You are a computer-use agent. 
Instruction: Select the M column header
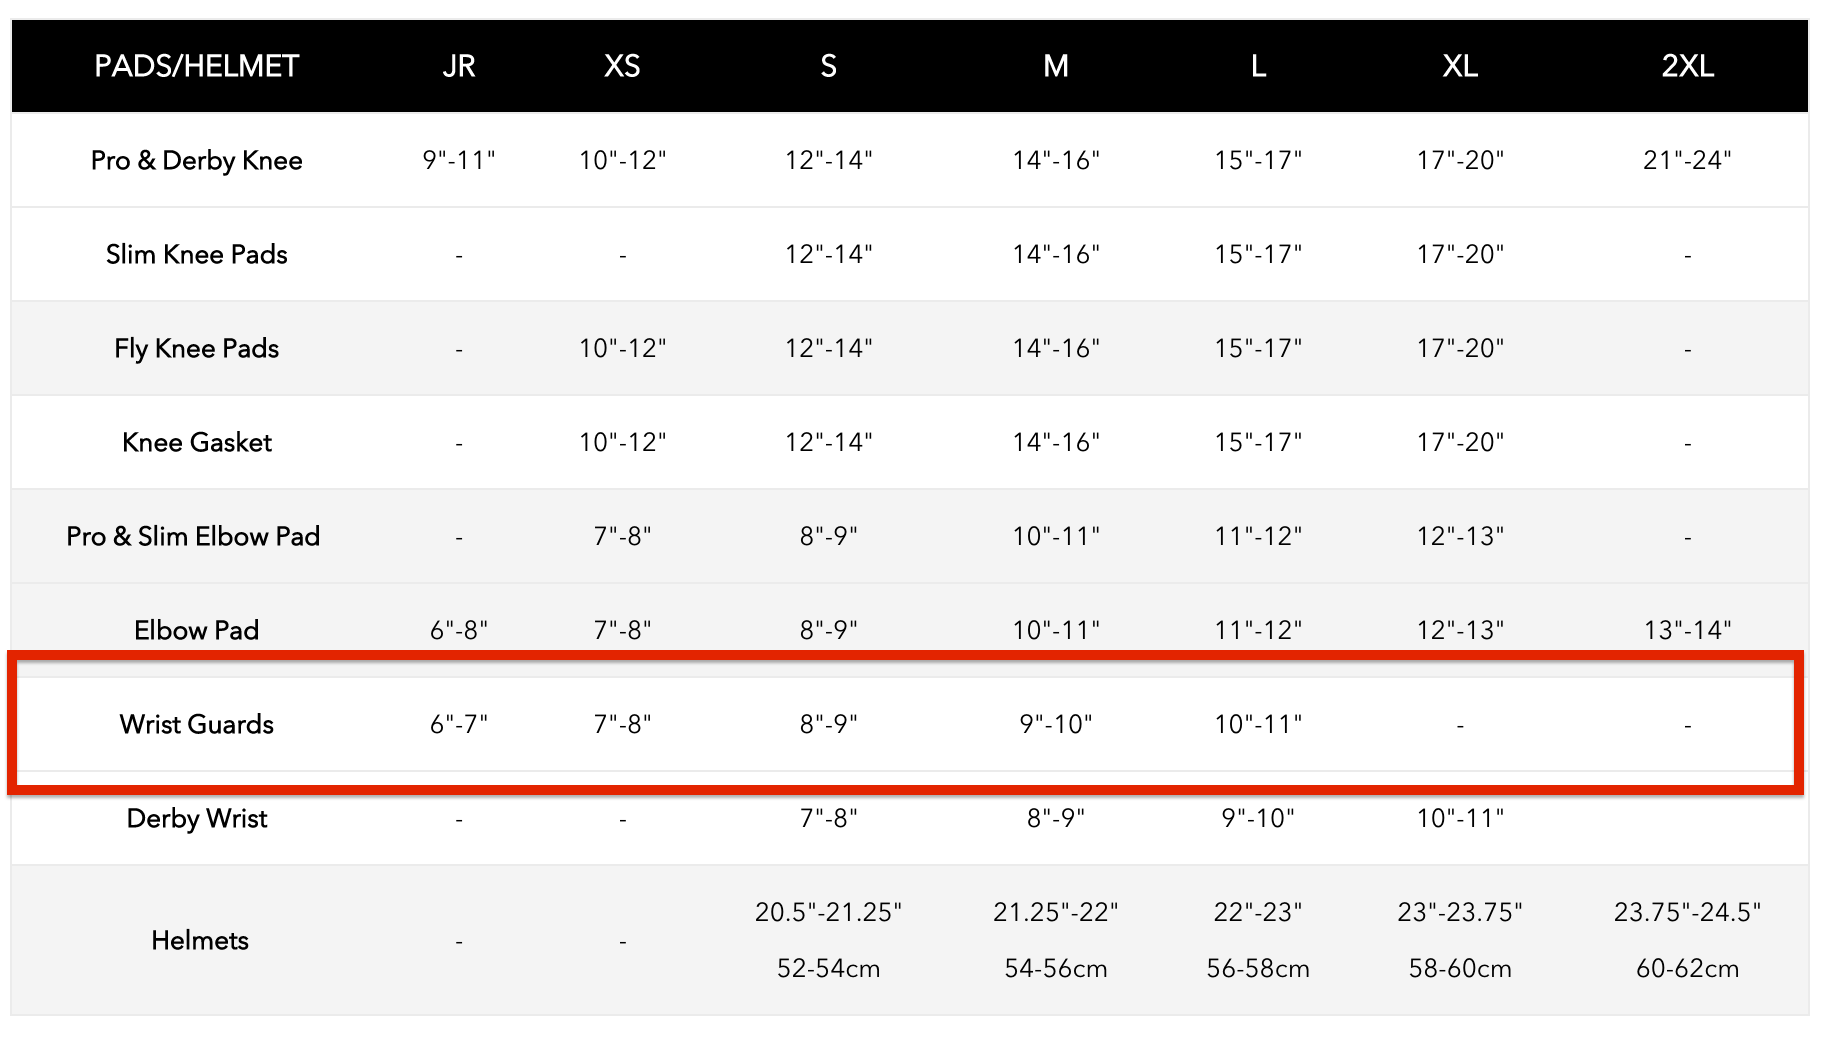pos(1056,66)
